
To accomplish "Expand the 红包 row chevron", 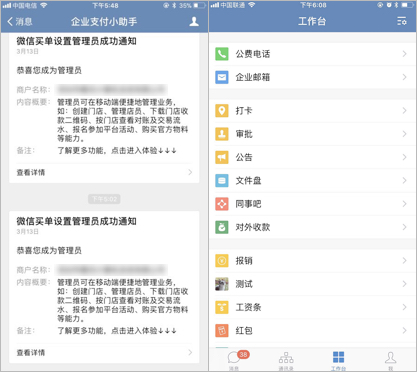I will coord(404,330).
